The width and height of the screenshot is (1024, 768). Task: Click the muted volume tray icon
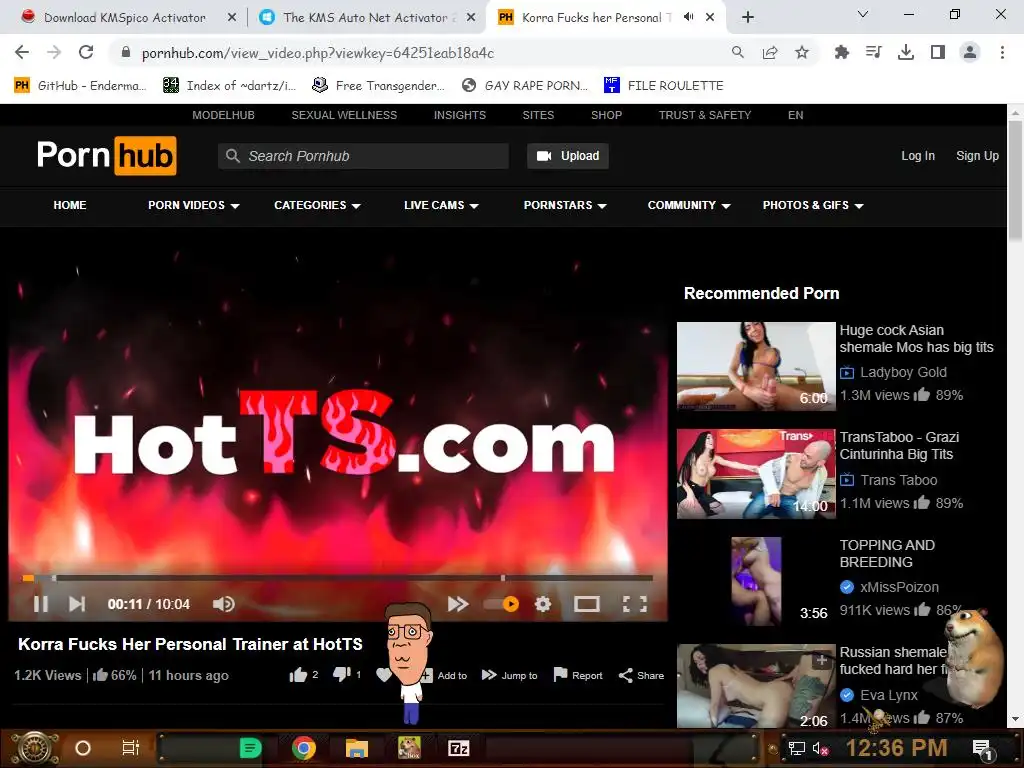tap(820, 749)
